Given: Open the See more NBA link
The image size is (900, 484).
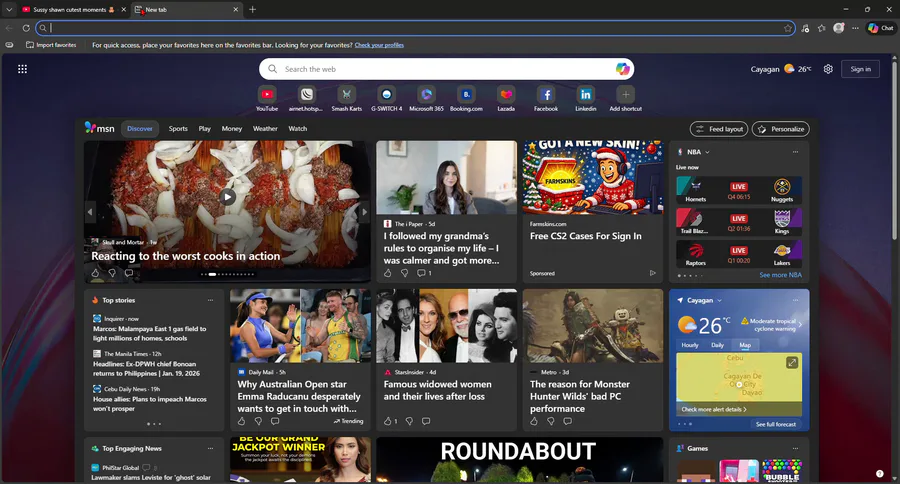Looking at the screenshot, I should point(781,275).
